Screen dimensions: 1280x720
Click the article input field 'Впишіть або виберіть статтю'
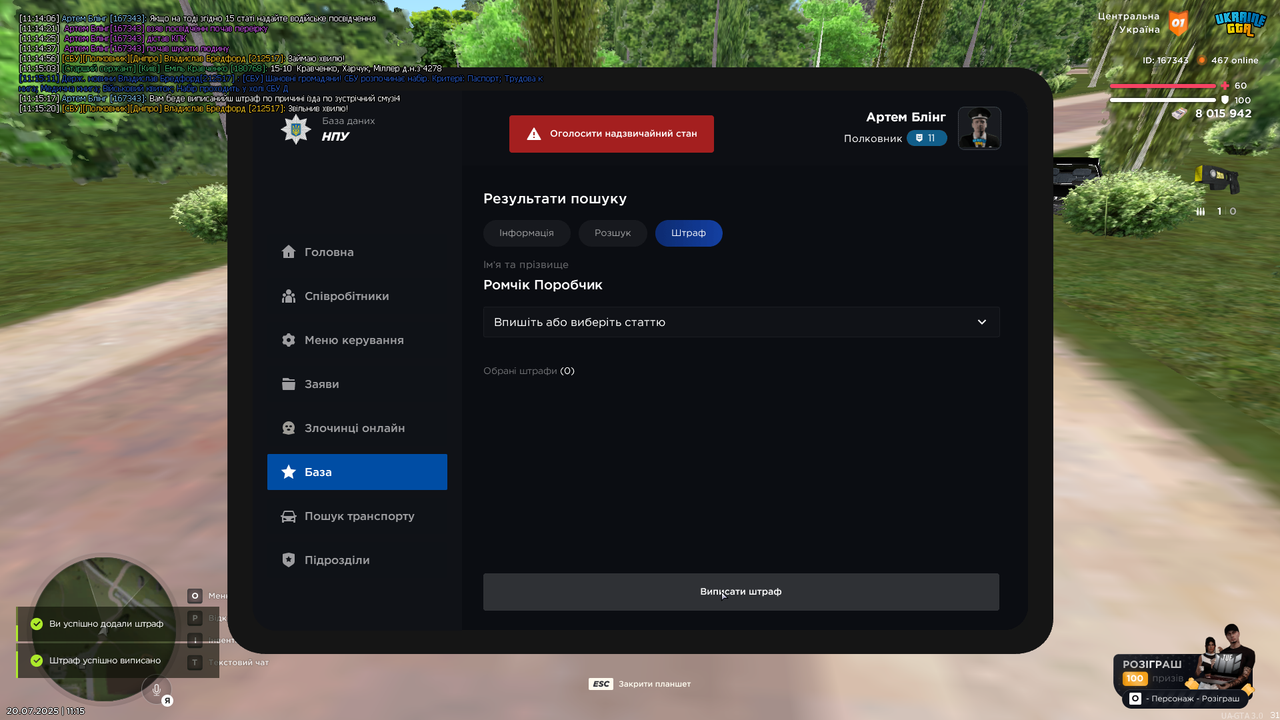(x=741, y=322)
